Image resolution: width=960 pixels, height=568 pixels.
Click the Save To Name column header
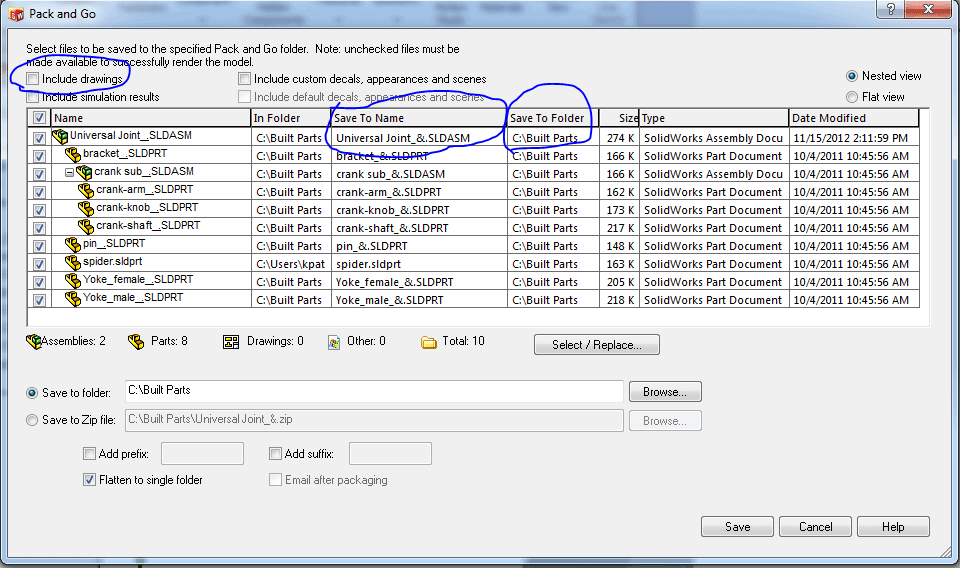418,118
